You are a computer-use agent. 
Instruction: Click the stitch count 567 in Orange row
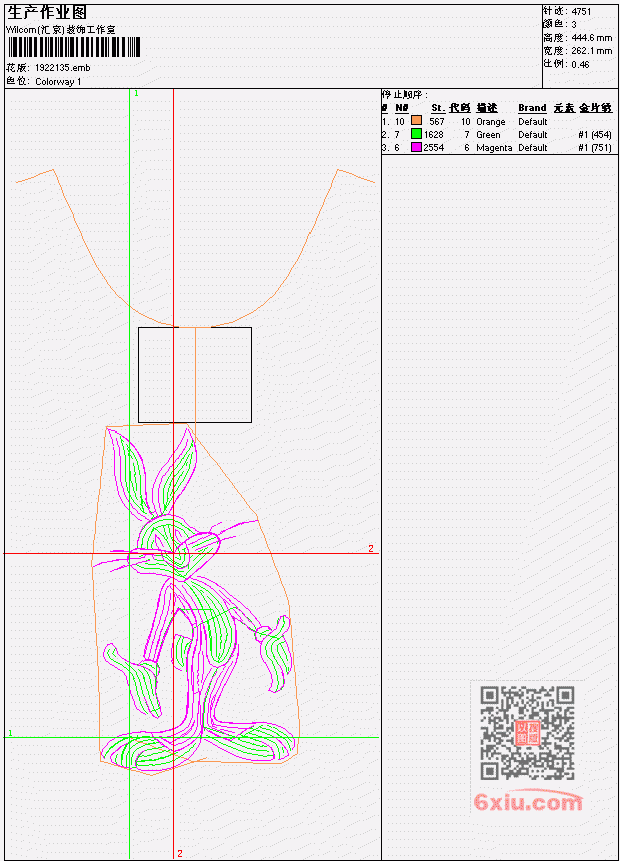(437, 122)
